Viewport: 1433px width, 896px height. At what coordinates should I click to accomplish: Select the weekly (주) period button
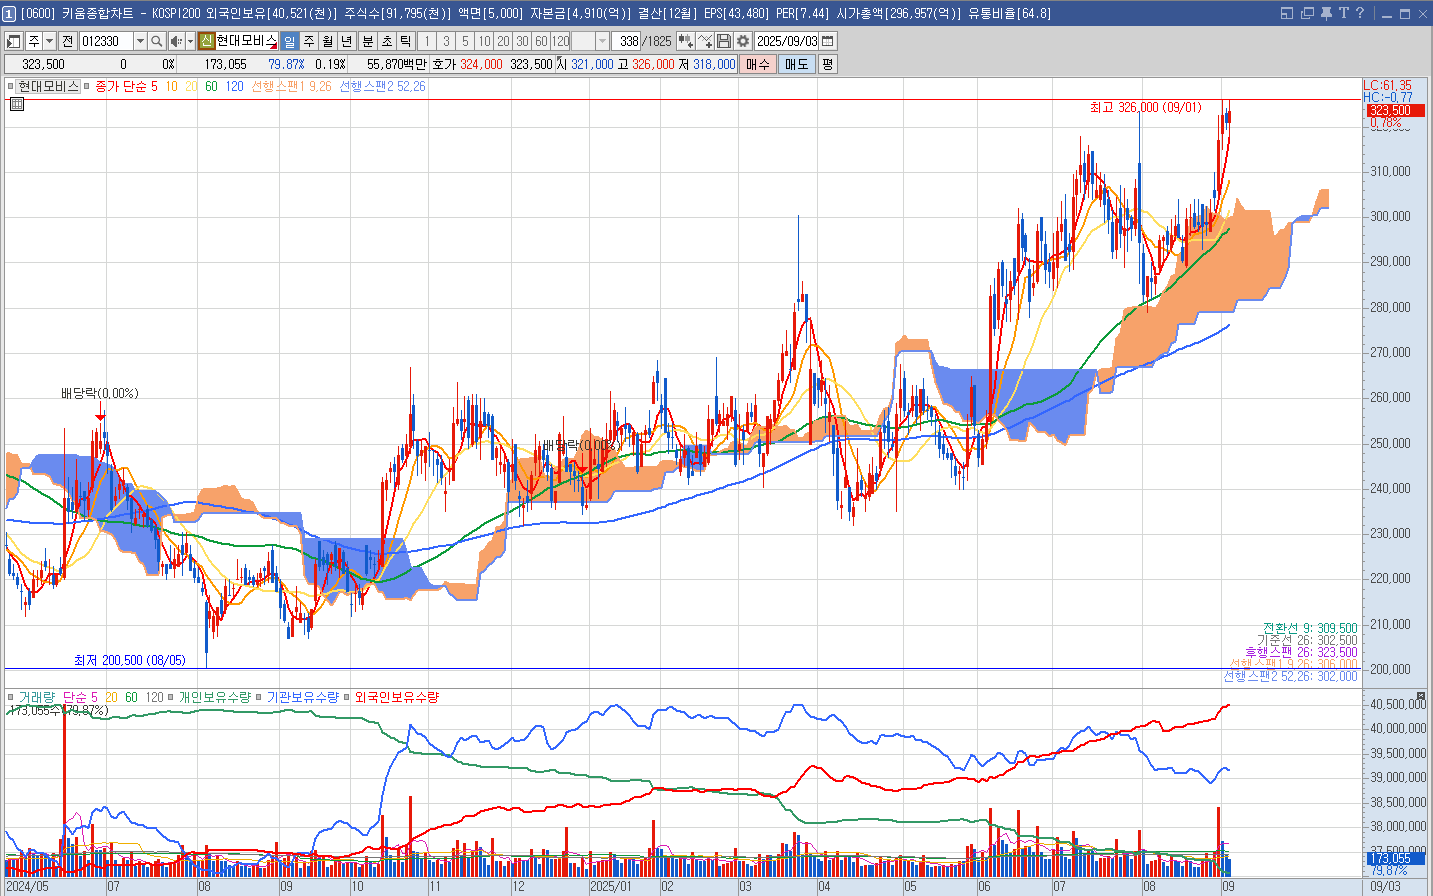coord(308,41)
